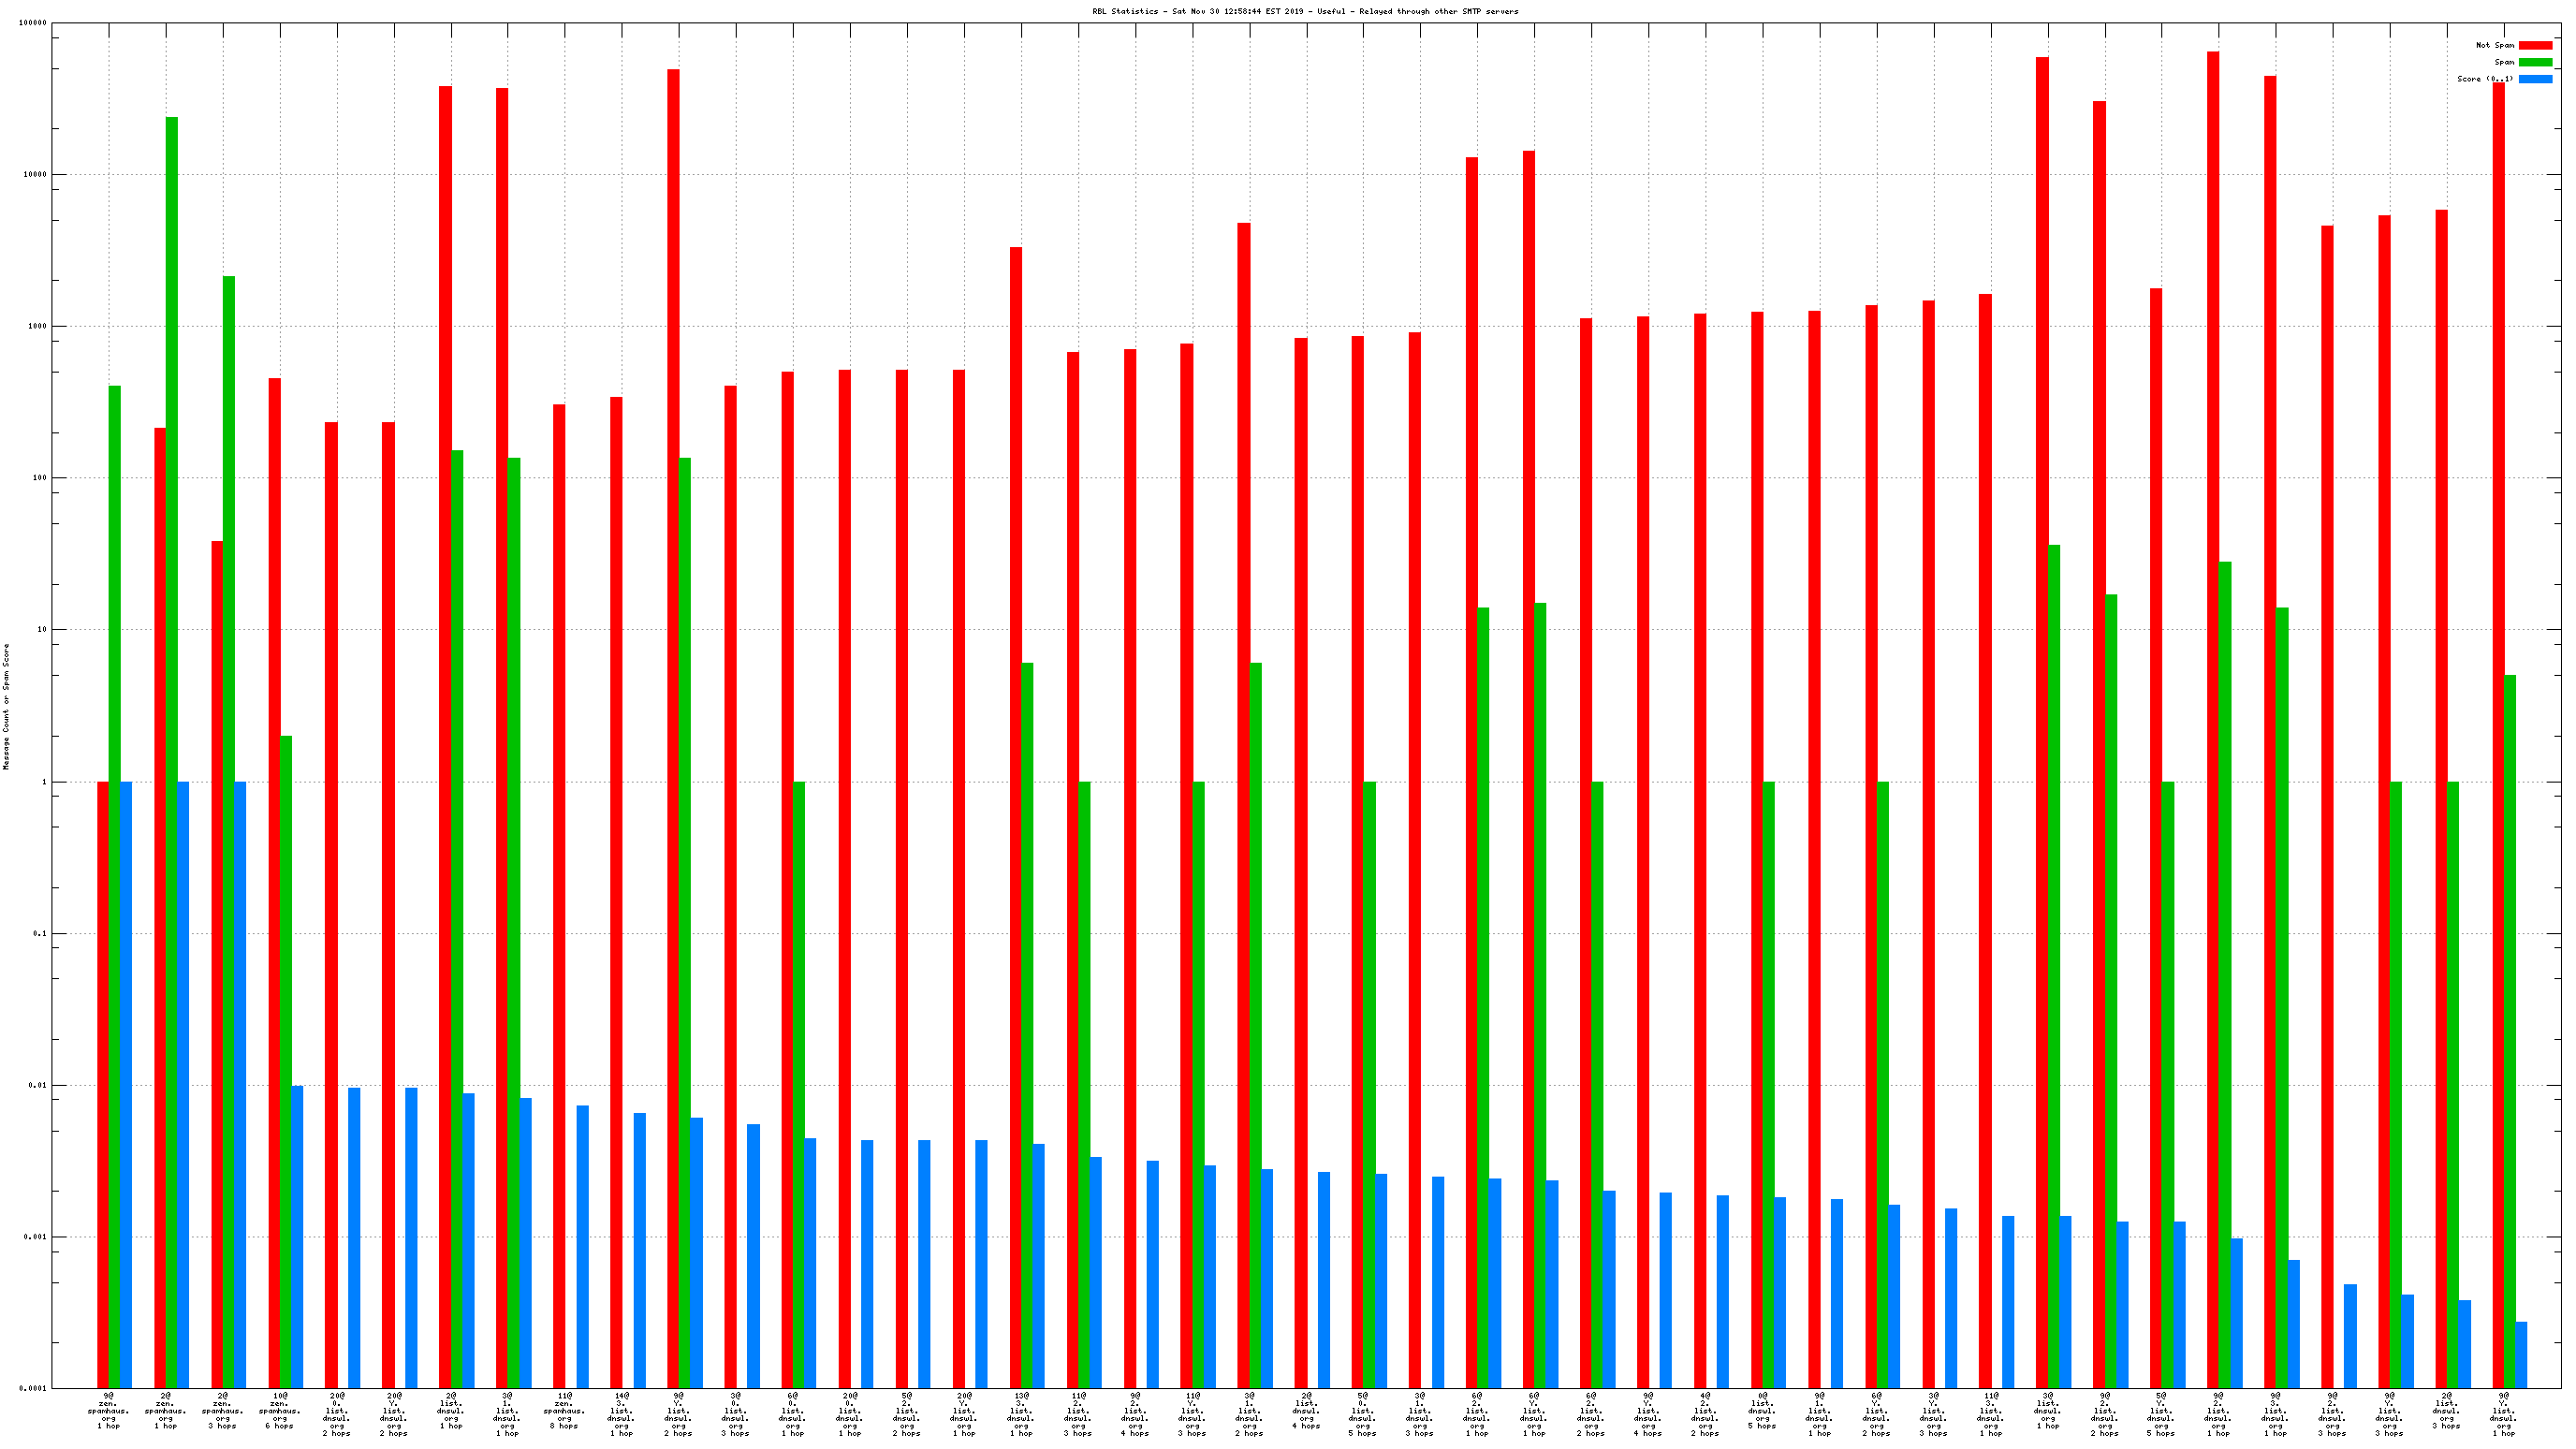Click the rightmost blue Score bar
Screen dimensions: 2576x1449
pos(2521,1354)
